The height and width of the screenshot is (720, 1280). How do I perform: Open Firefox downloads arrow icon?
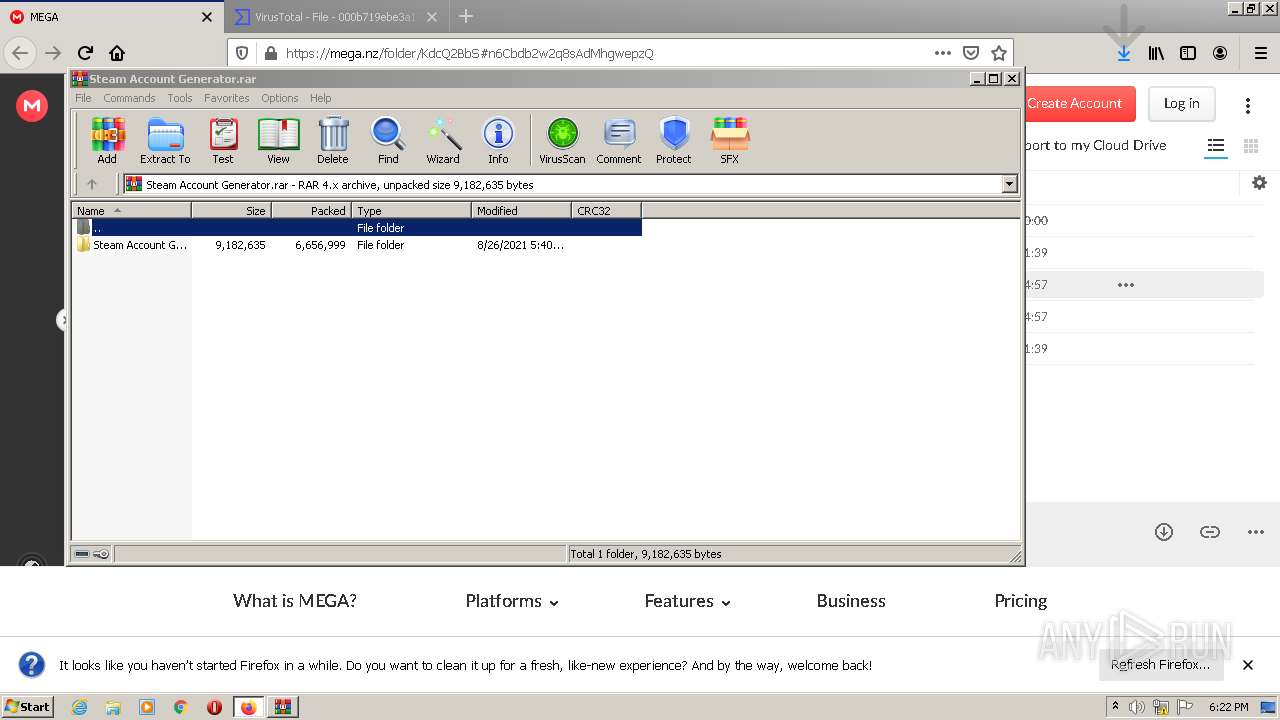(x=1124, y=53)
